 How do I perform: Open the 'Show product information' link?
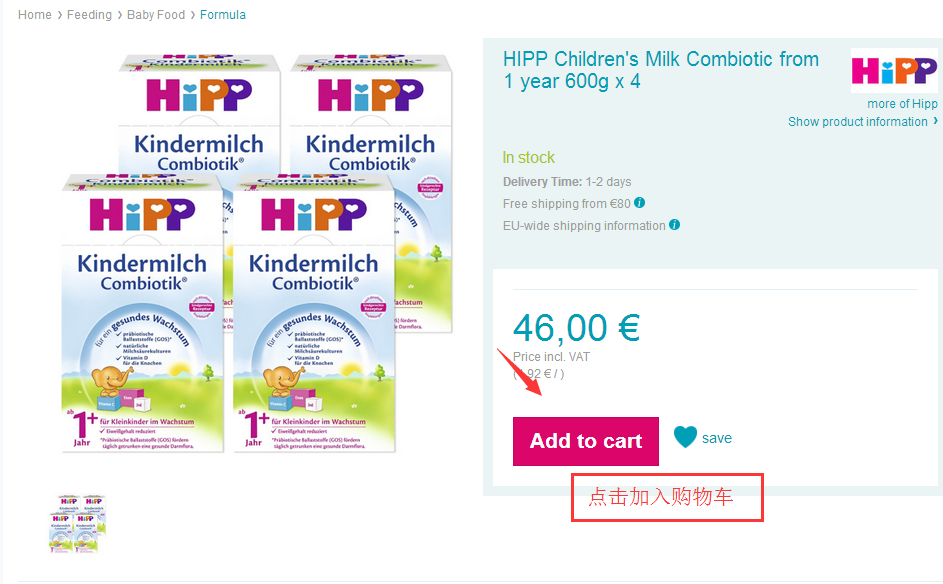pos(857,122)
